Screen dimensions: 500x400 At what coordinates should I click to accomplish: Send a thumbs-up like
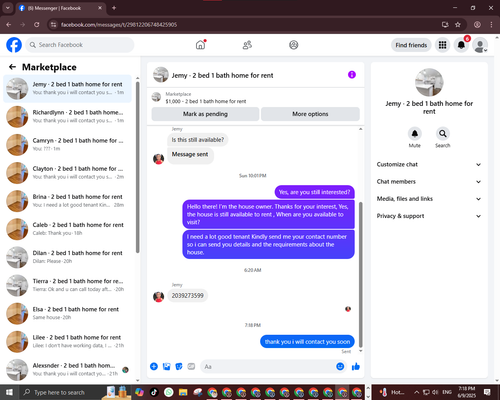[356, 367]
